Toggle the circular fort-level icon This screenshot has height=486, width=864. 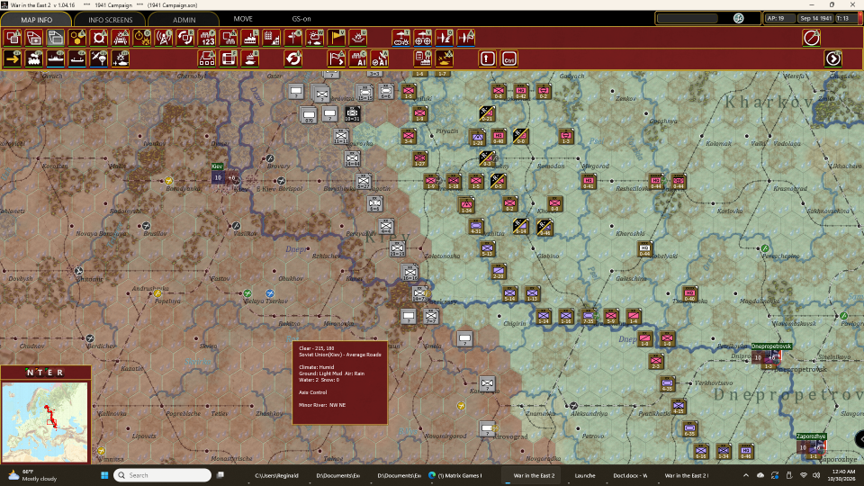[x=99, y=38]
